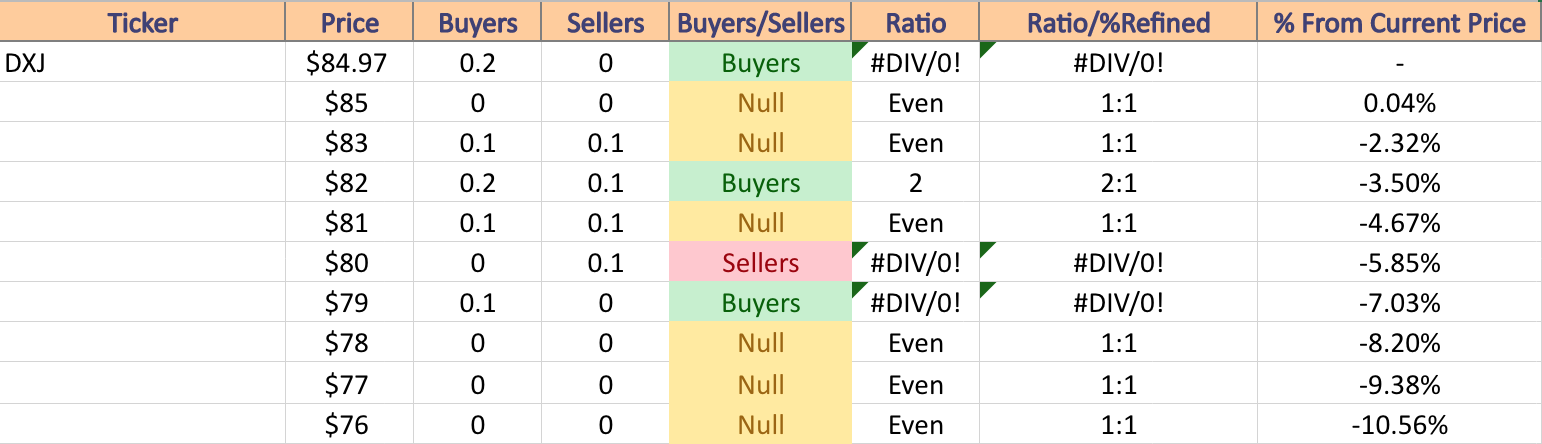This screenshot has height=444, width=1542.
Task: Click the -5.85% percentage cell
Action: [x=1400, y=263]
